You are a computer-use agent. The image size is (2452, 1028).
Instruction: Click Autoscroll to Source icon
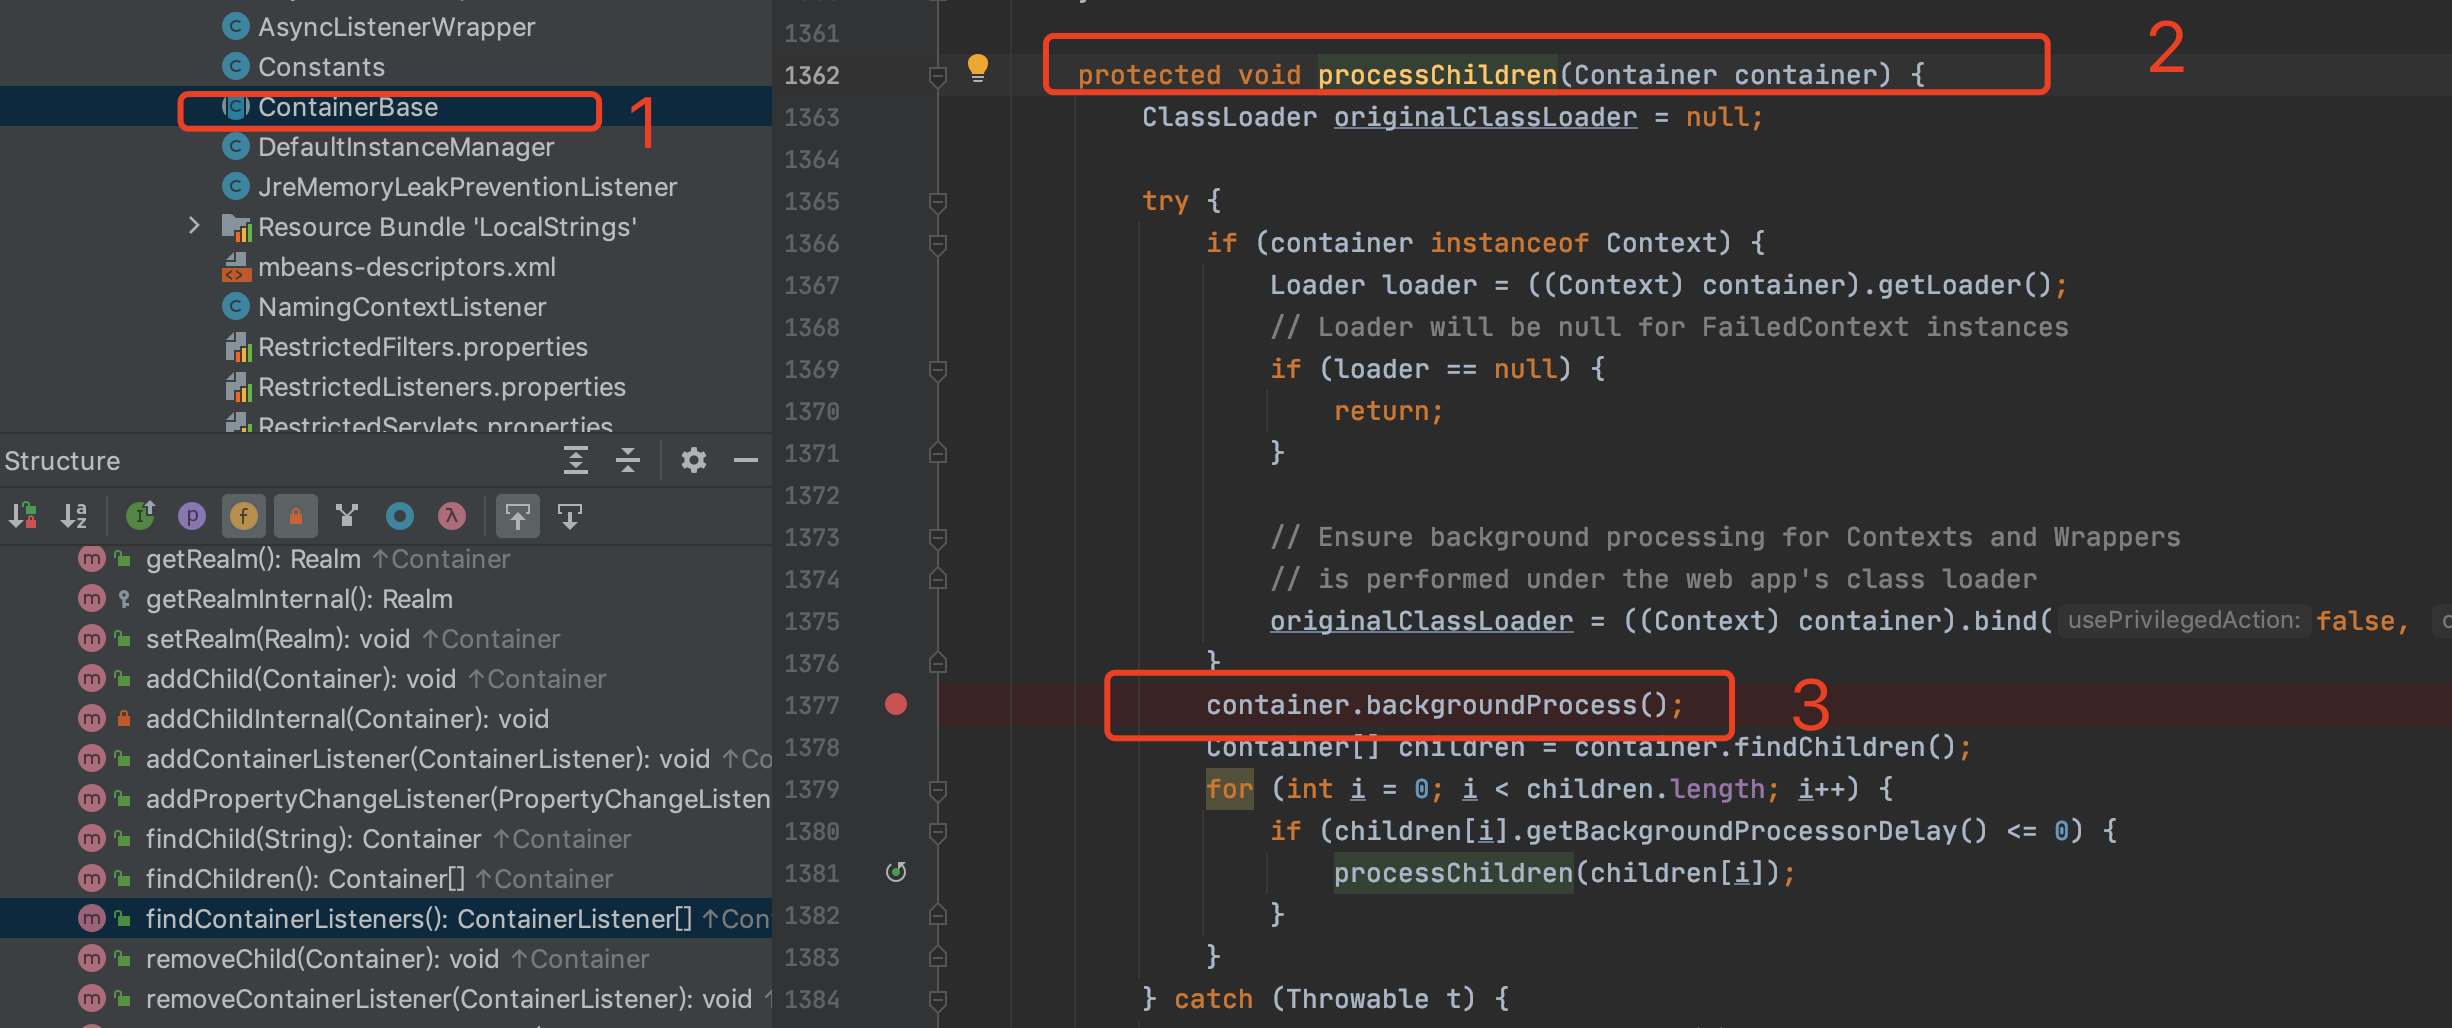(518, 516)
